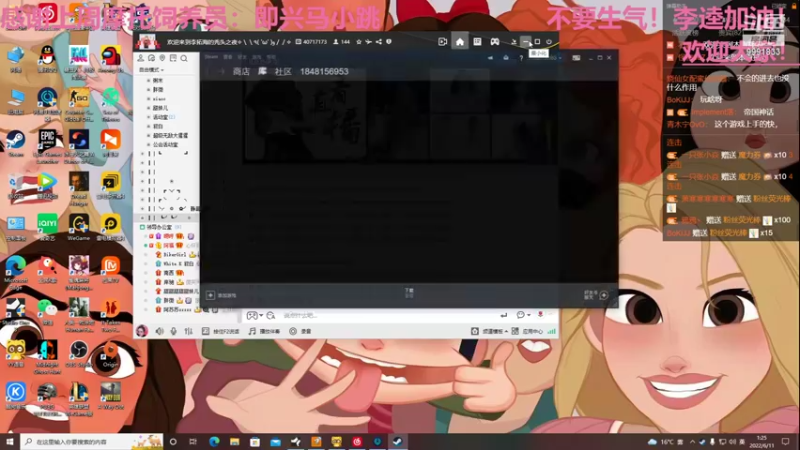Click the share icon in YY header
Viewport: 800px width, 450px height.
379,42
